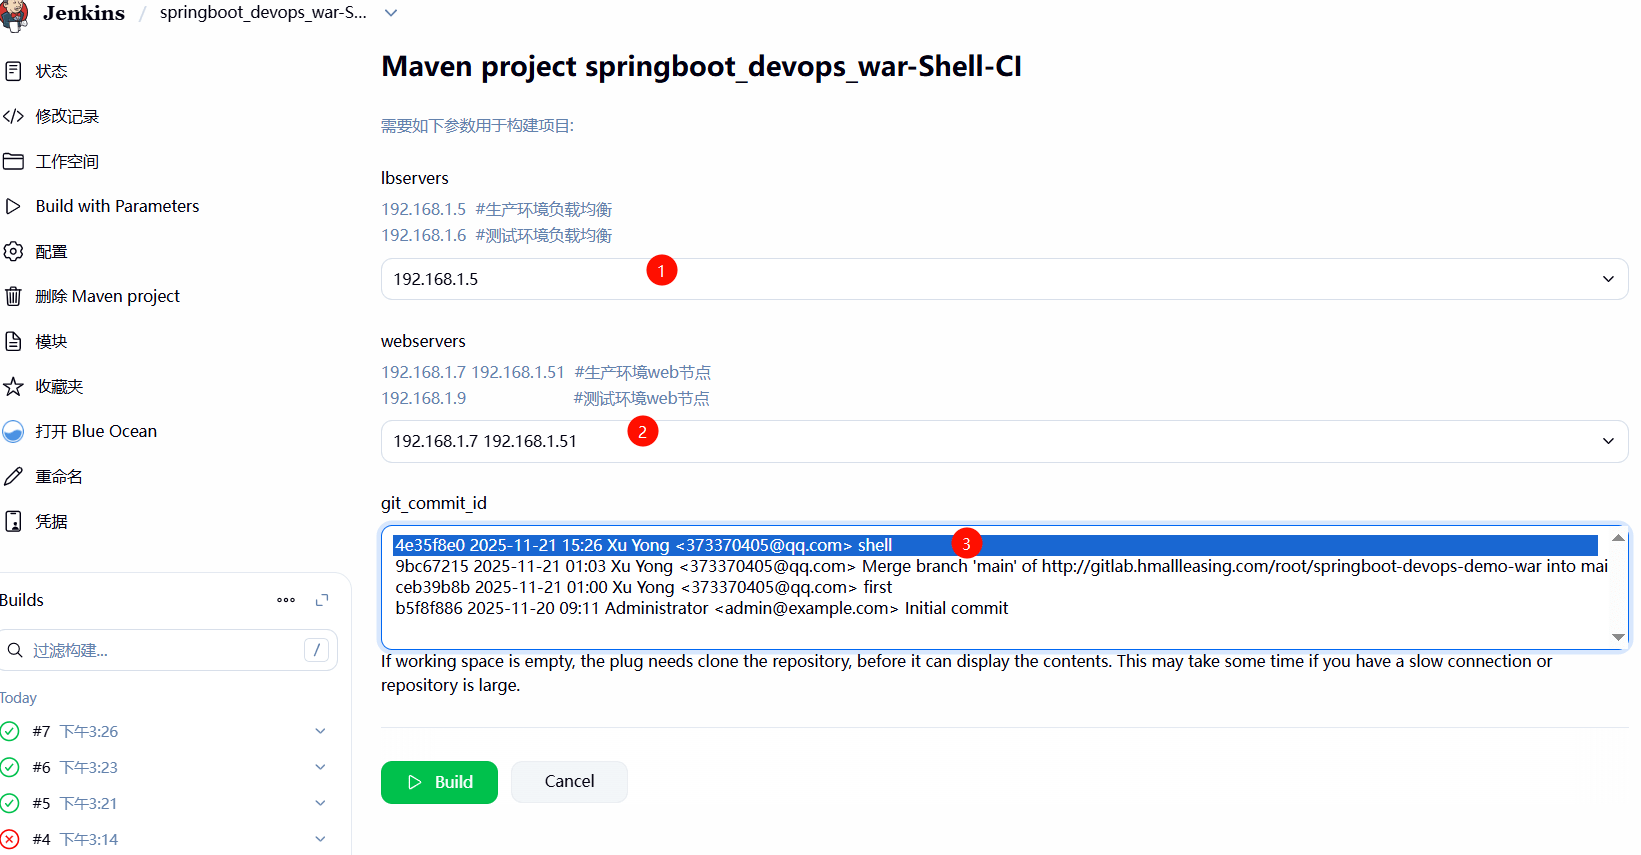The image size is (1641, 855).
Task: Click the green Build button
Action: 439,782
